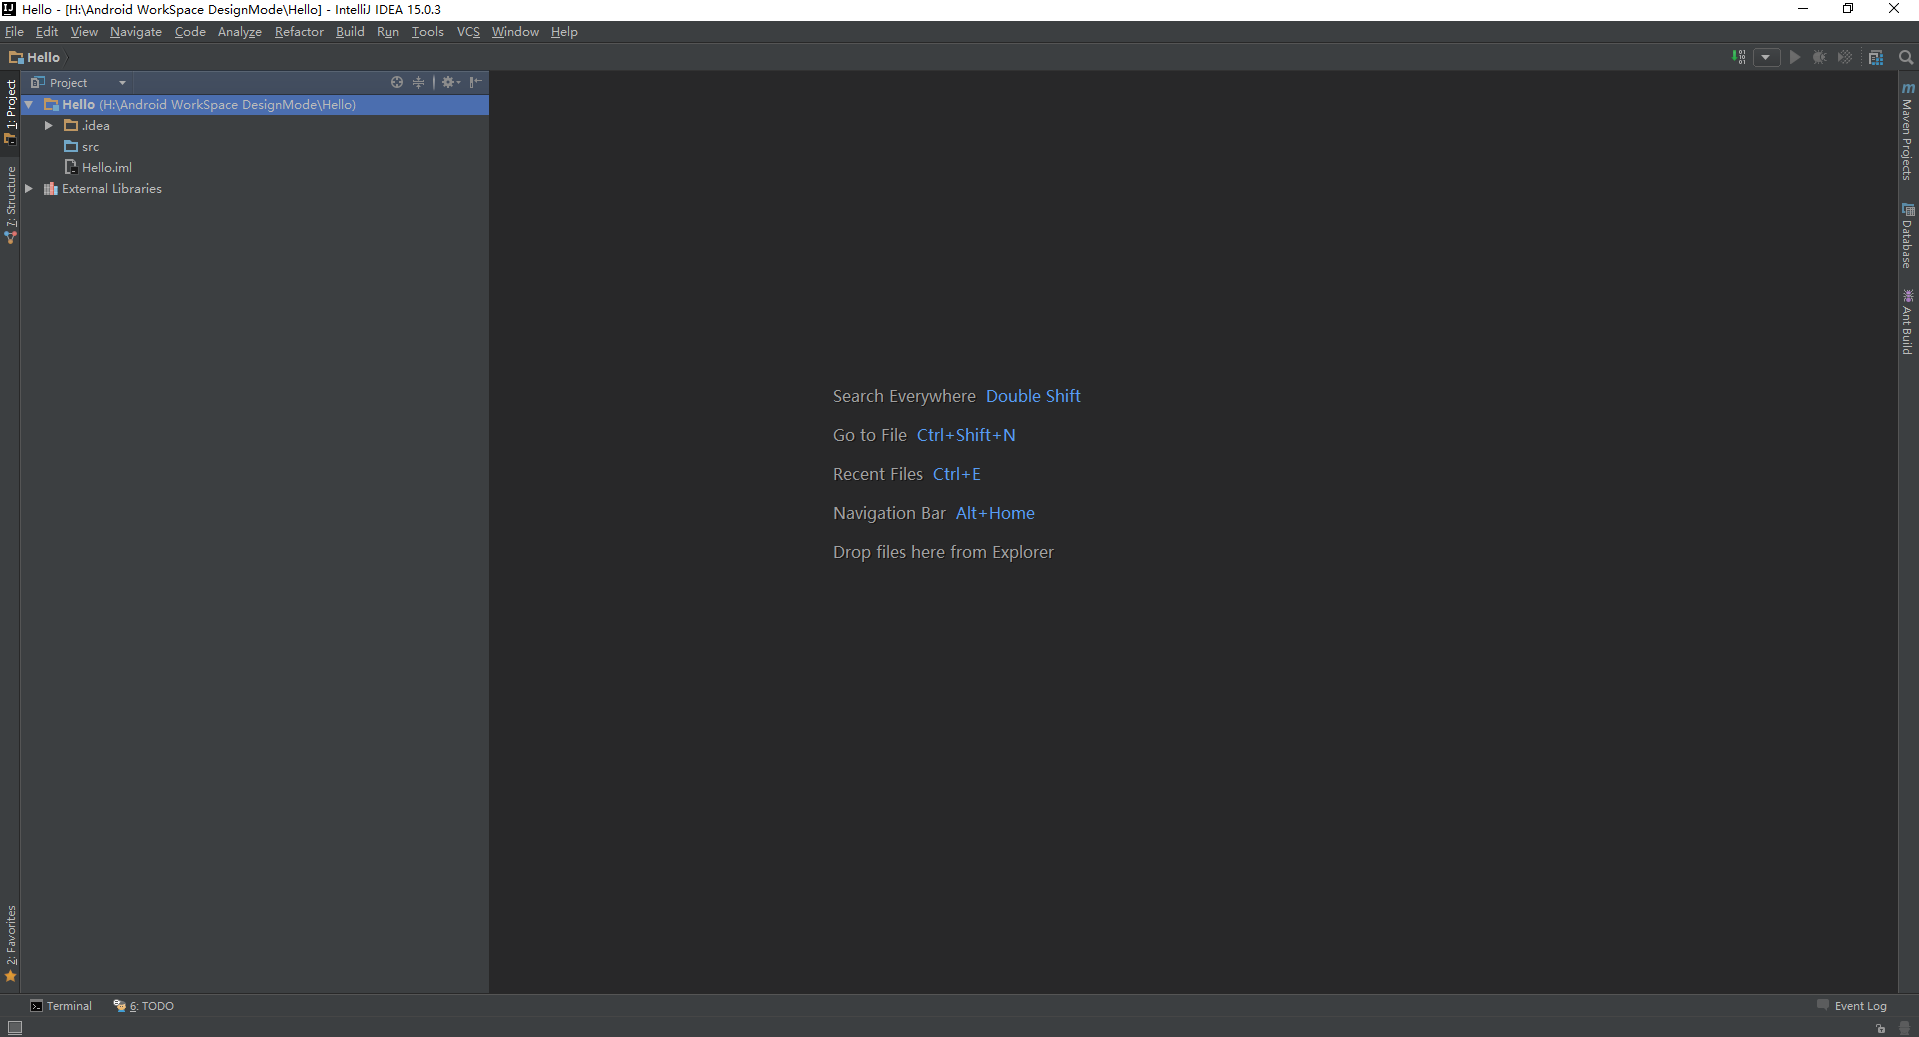1919x1037 pixels.
Task: Click 'Drop files here from Explorer' text
Action: tap(943, 552)
